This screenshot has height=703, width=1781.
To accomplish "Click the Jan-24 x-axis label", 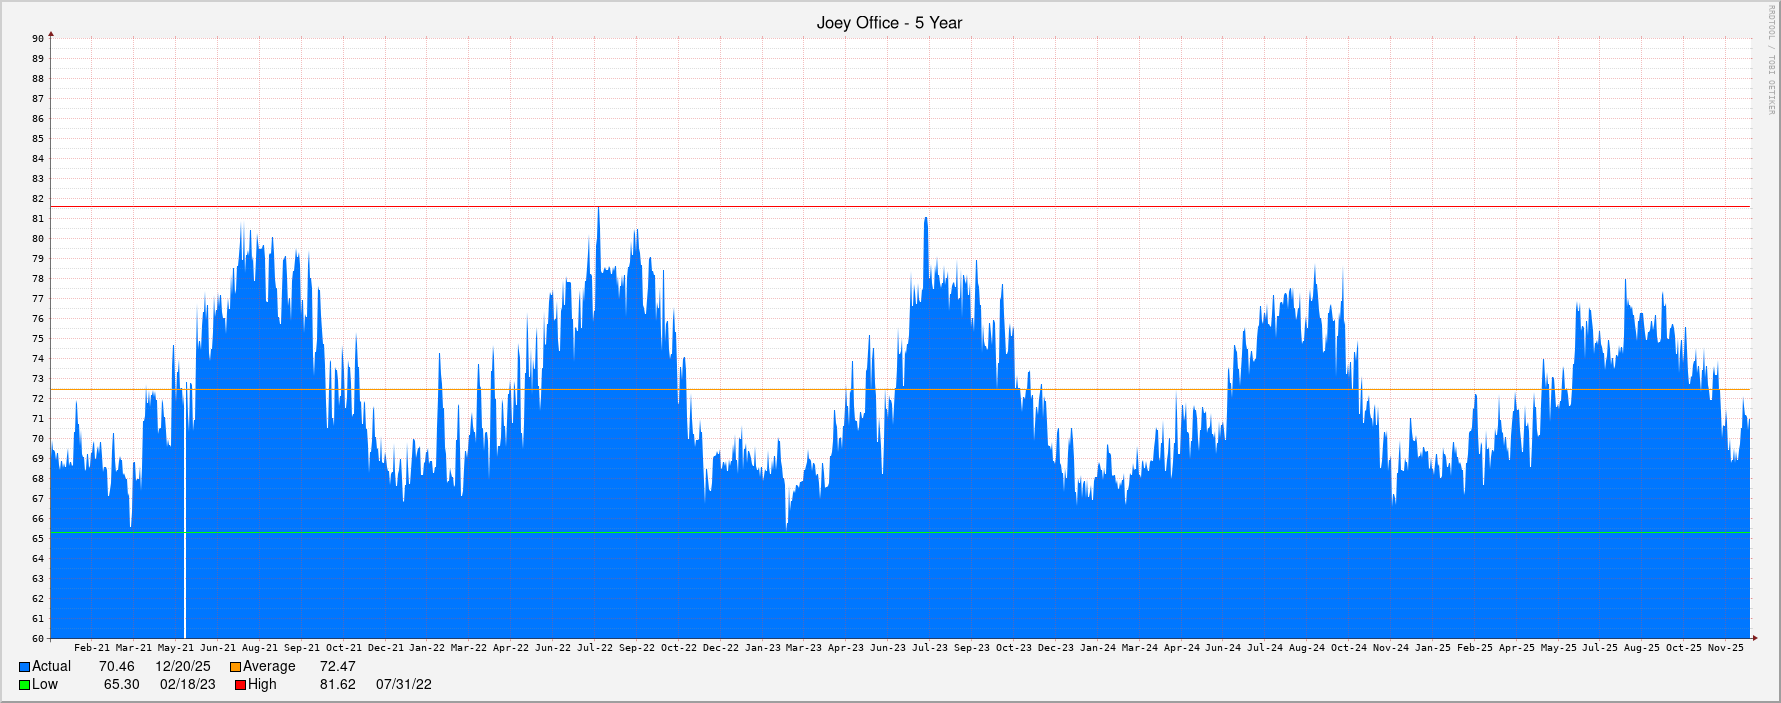I will (1097, 648).
